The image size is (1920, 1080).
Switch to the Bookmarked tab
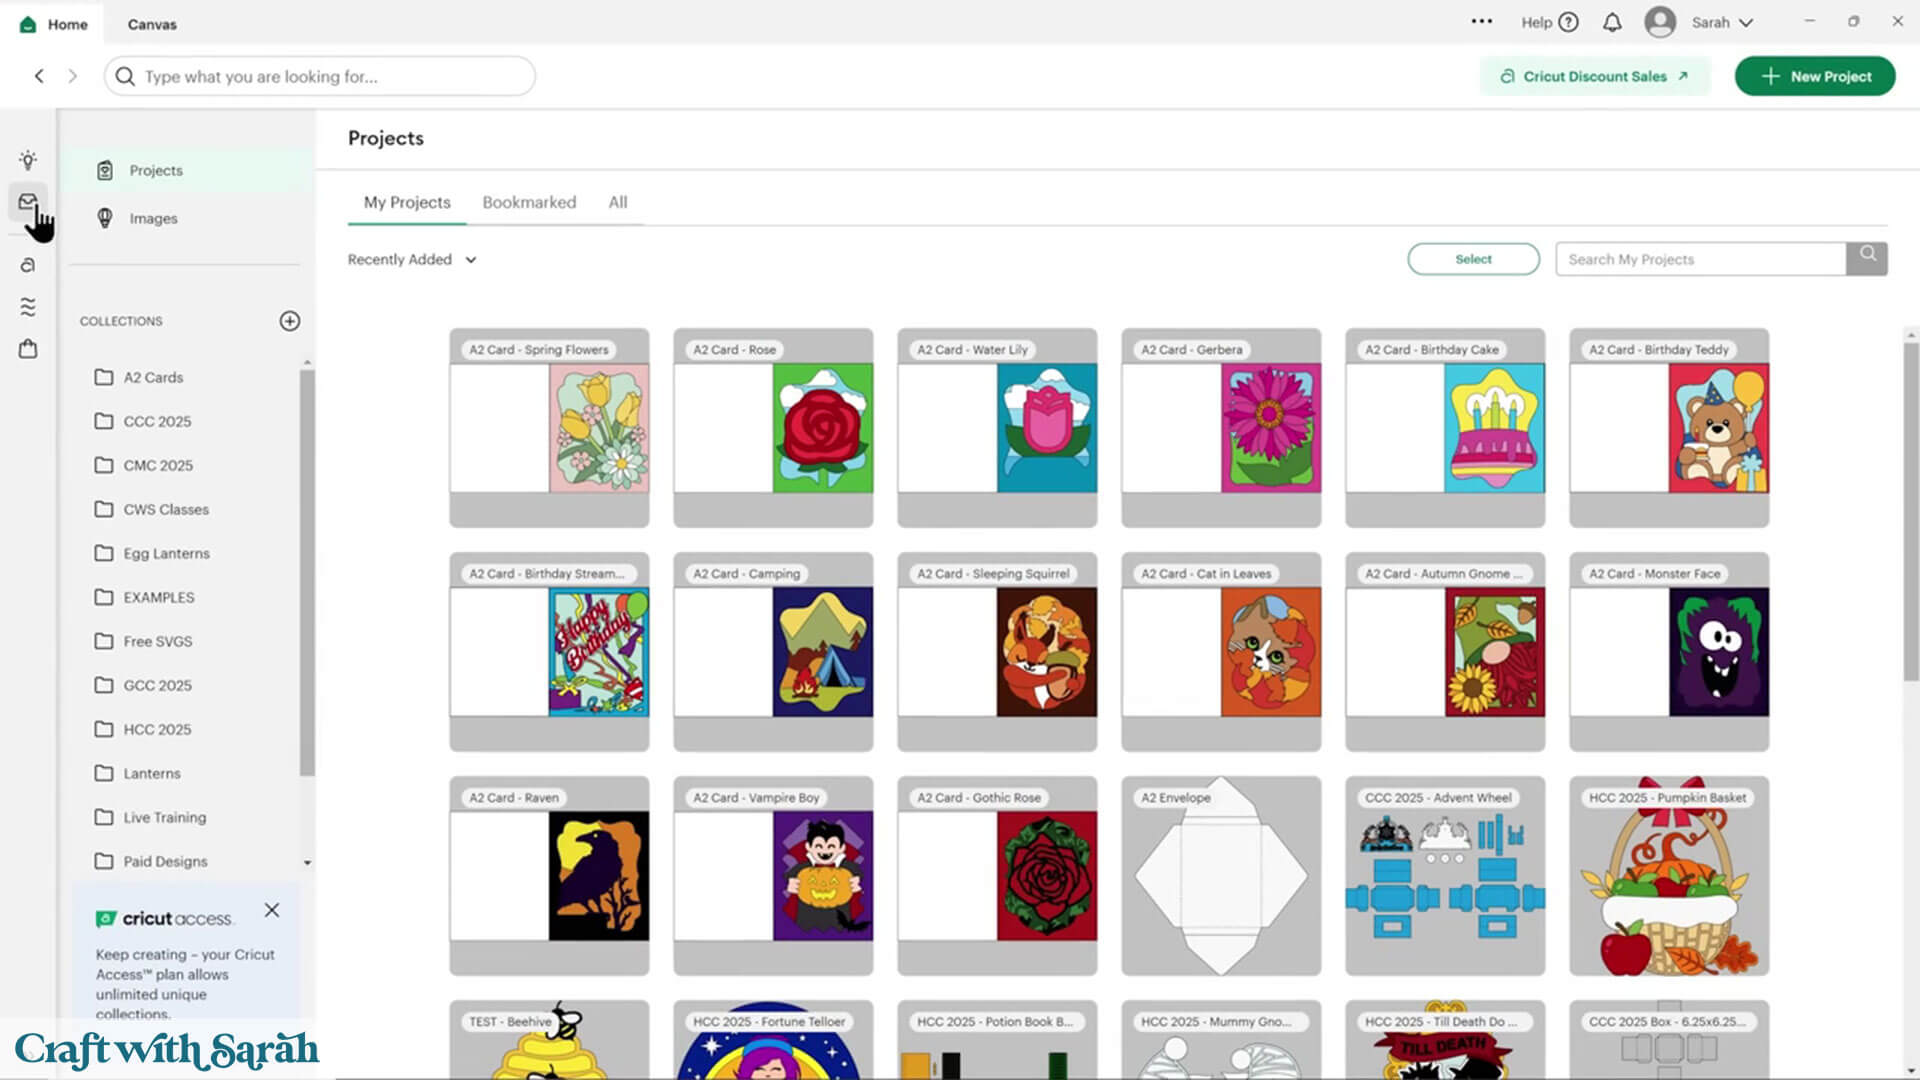click(529, 202)
